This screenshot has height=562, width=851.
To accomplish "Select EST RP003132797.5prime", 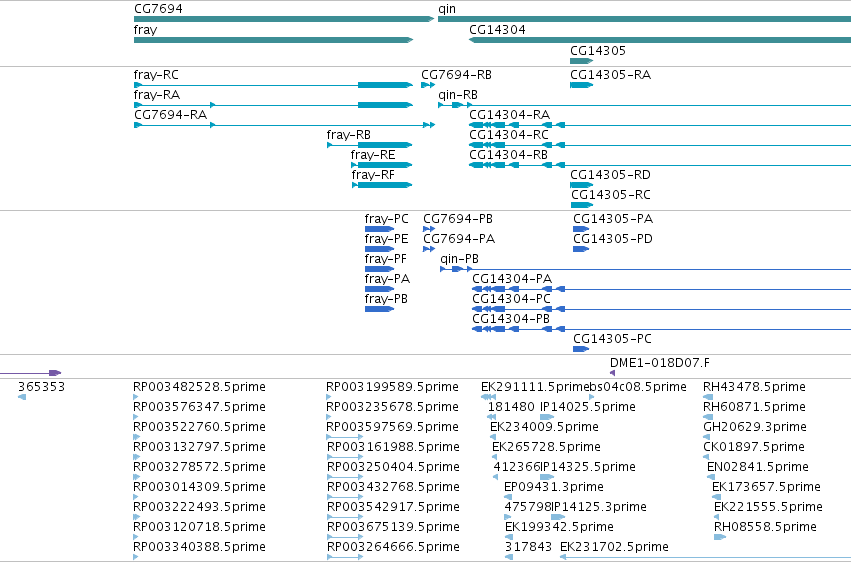I will pyautogui.click(x=200, y=448).
